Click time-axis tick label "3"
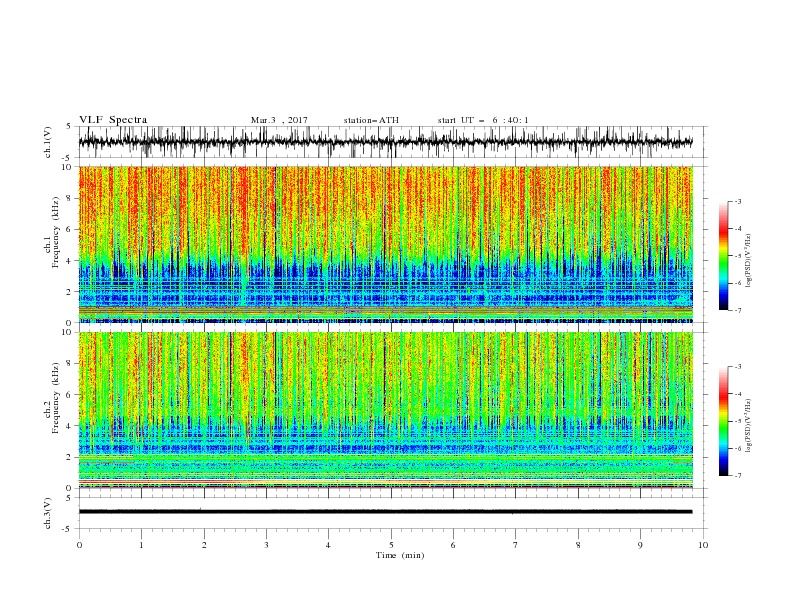The height and width of the screenshot is (612, 792). 266,545
